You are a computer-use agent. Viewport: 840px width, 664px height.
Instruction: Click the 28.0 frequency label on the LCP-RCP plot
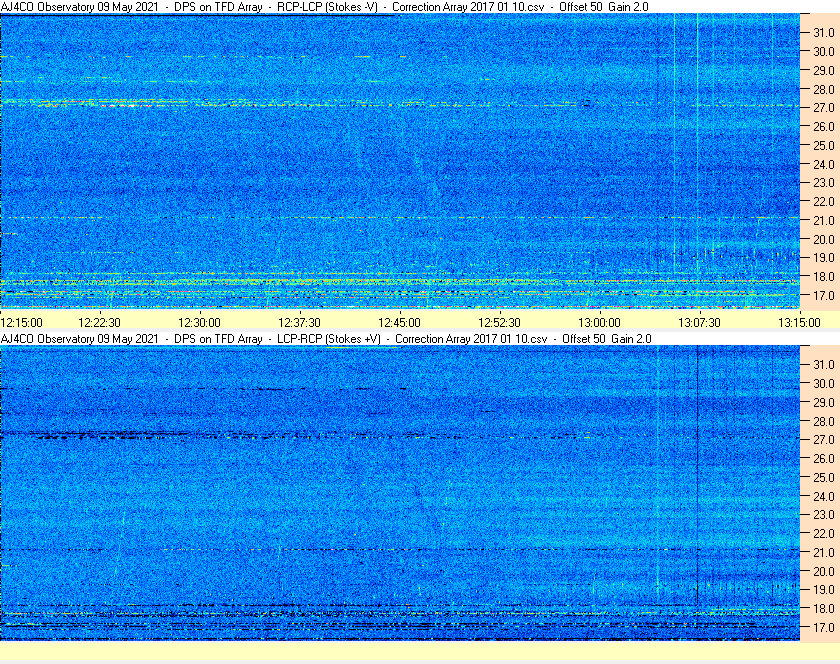click(x=824, y=421)
